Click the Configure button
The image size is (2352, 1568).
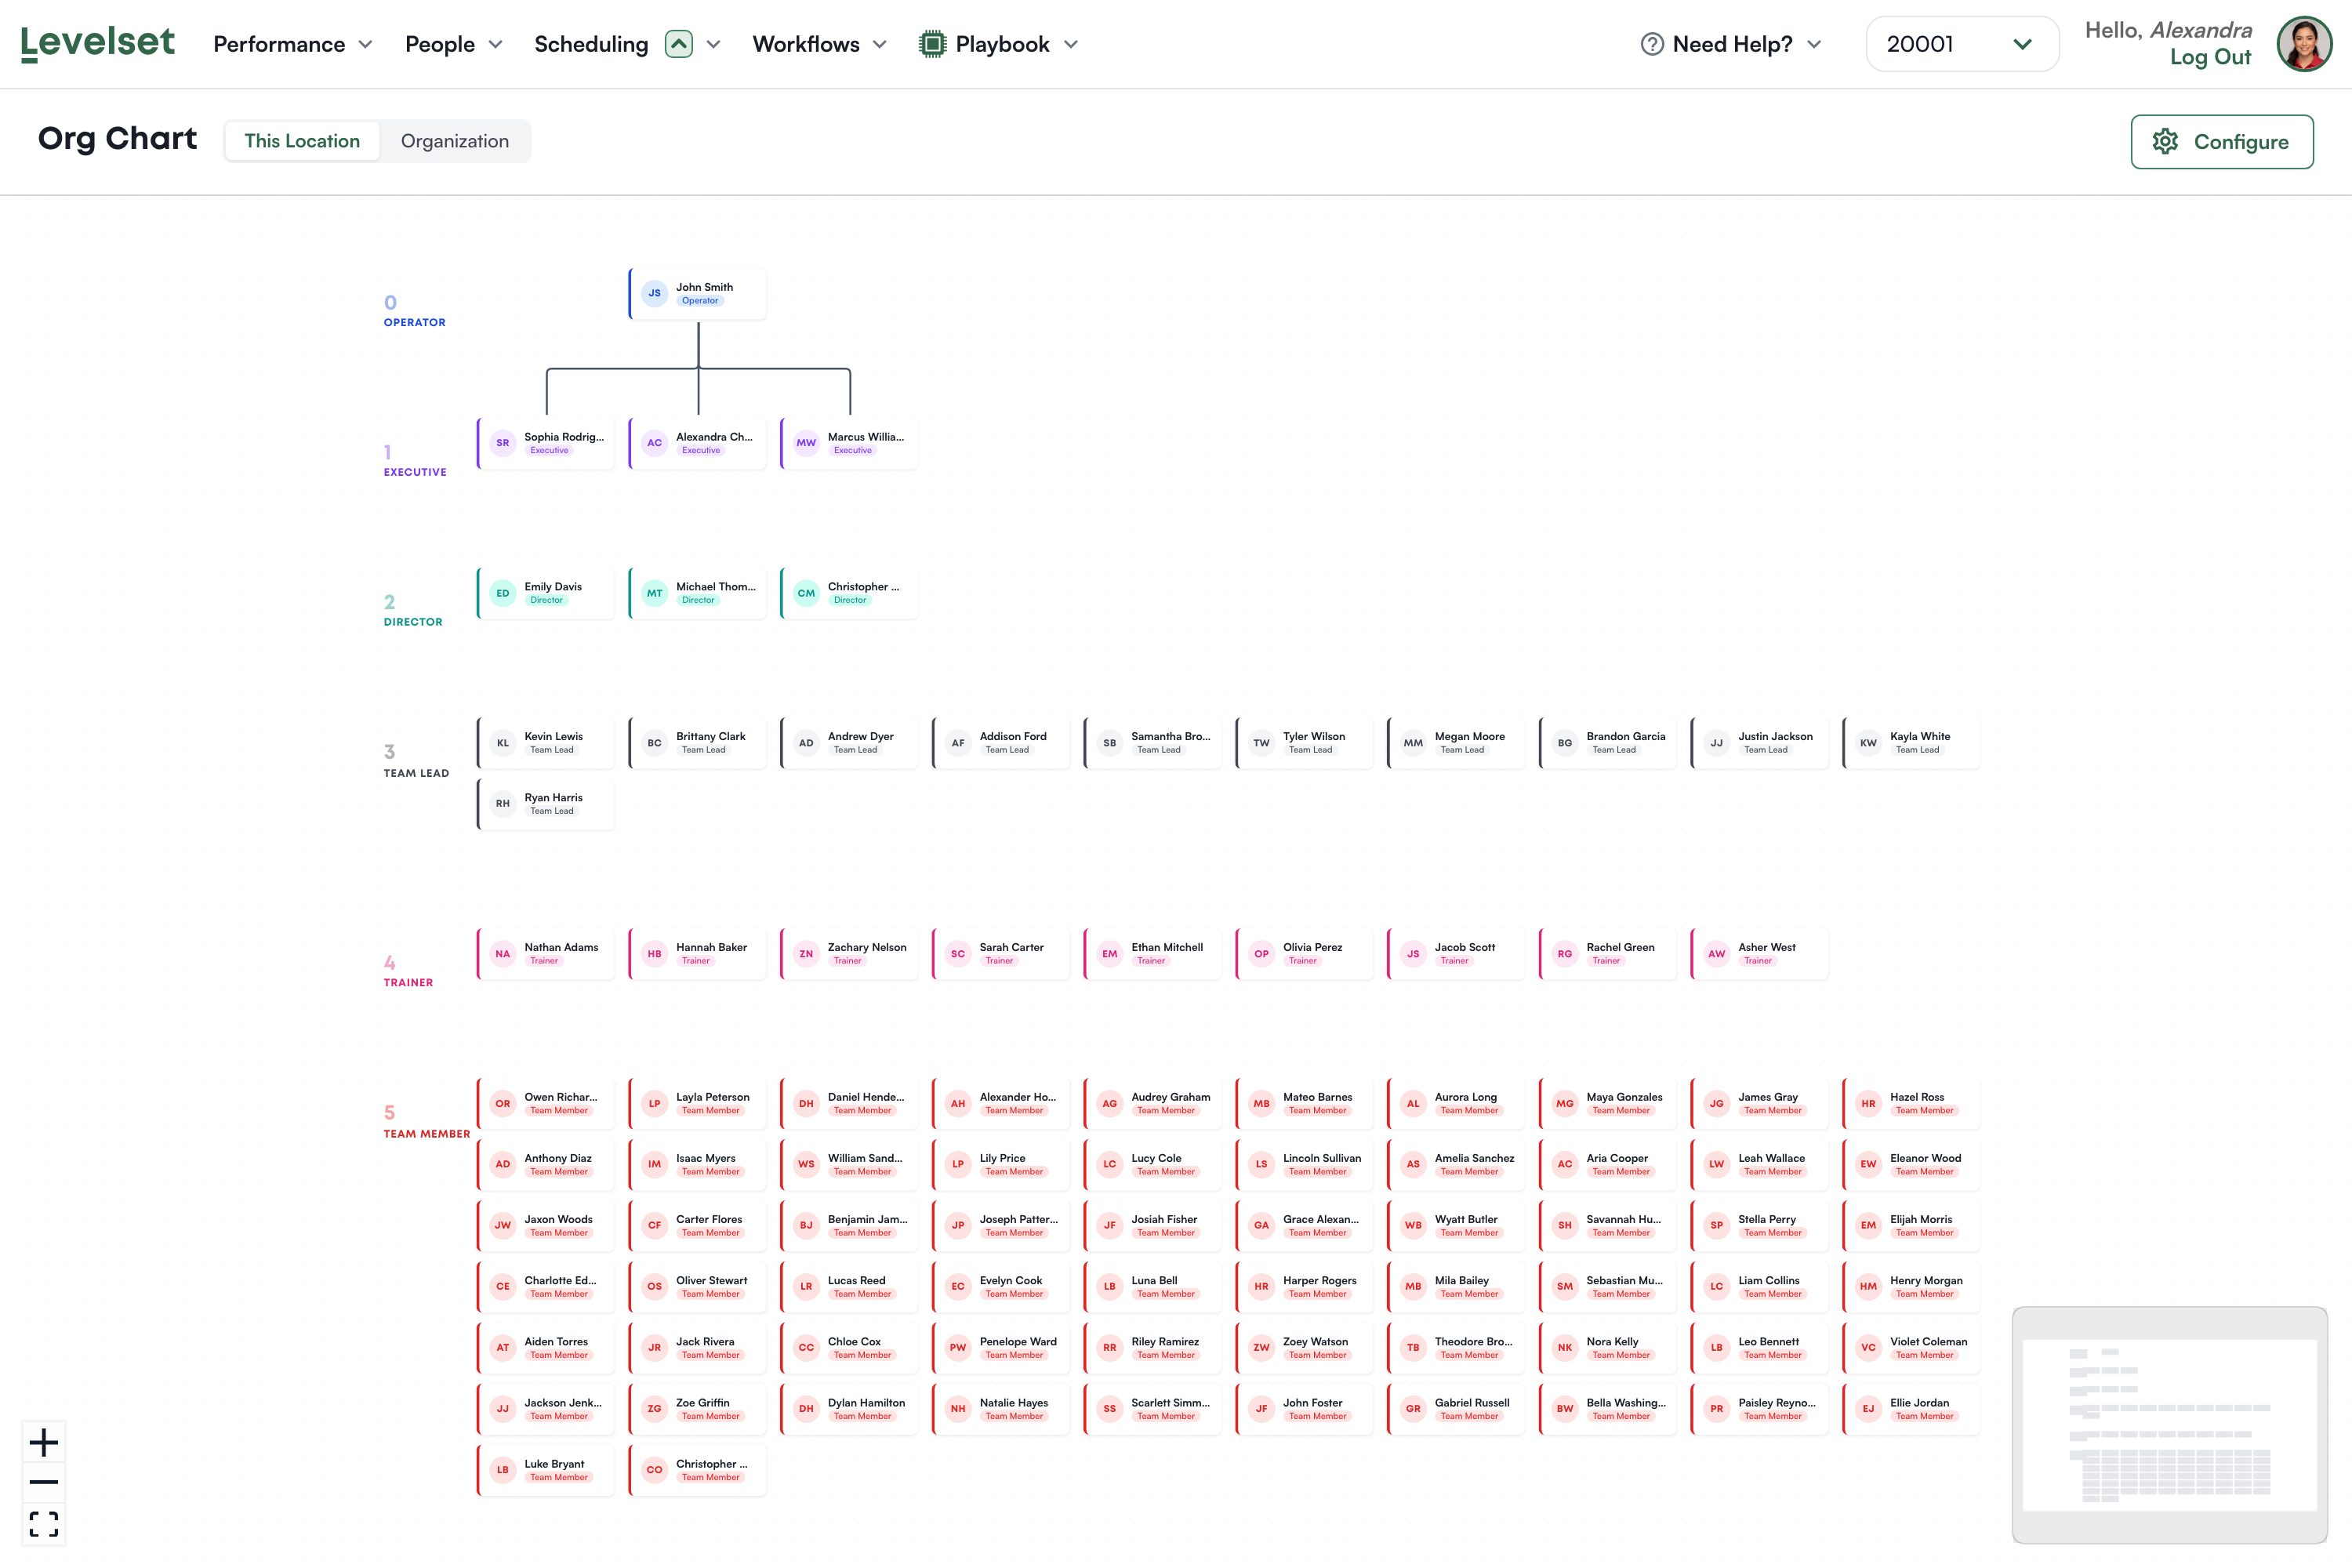[2222, 141]
